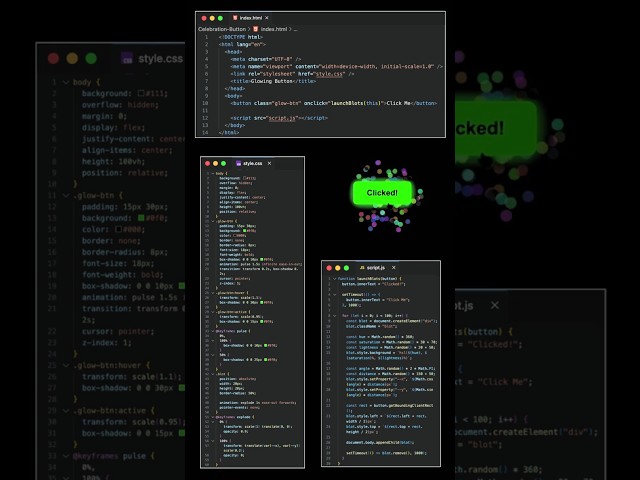Click the green zoom dot of the index.html window
The width and height of the screenshot is (640, 480).
(220, 18)
